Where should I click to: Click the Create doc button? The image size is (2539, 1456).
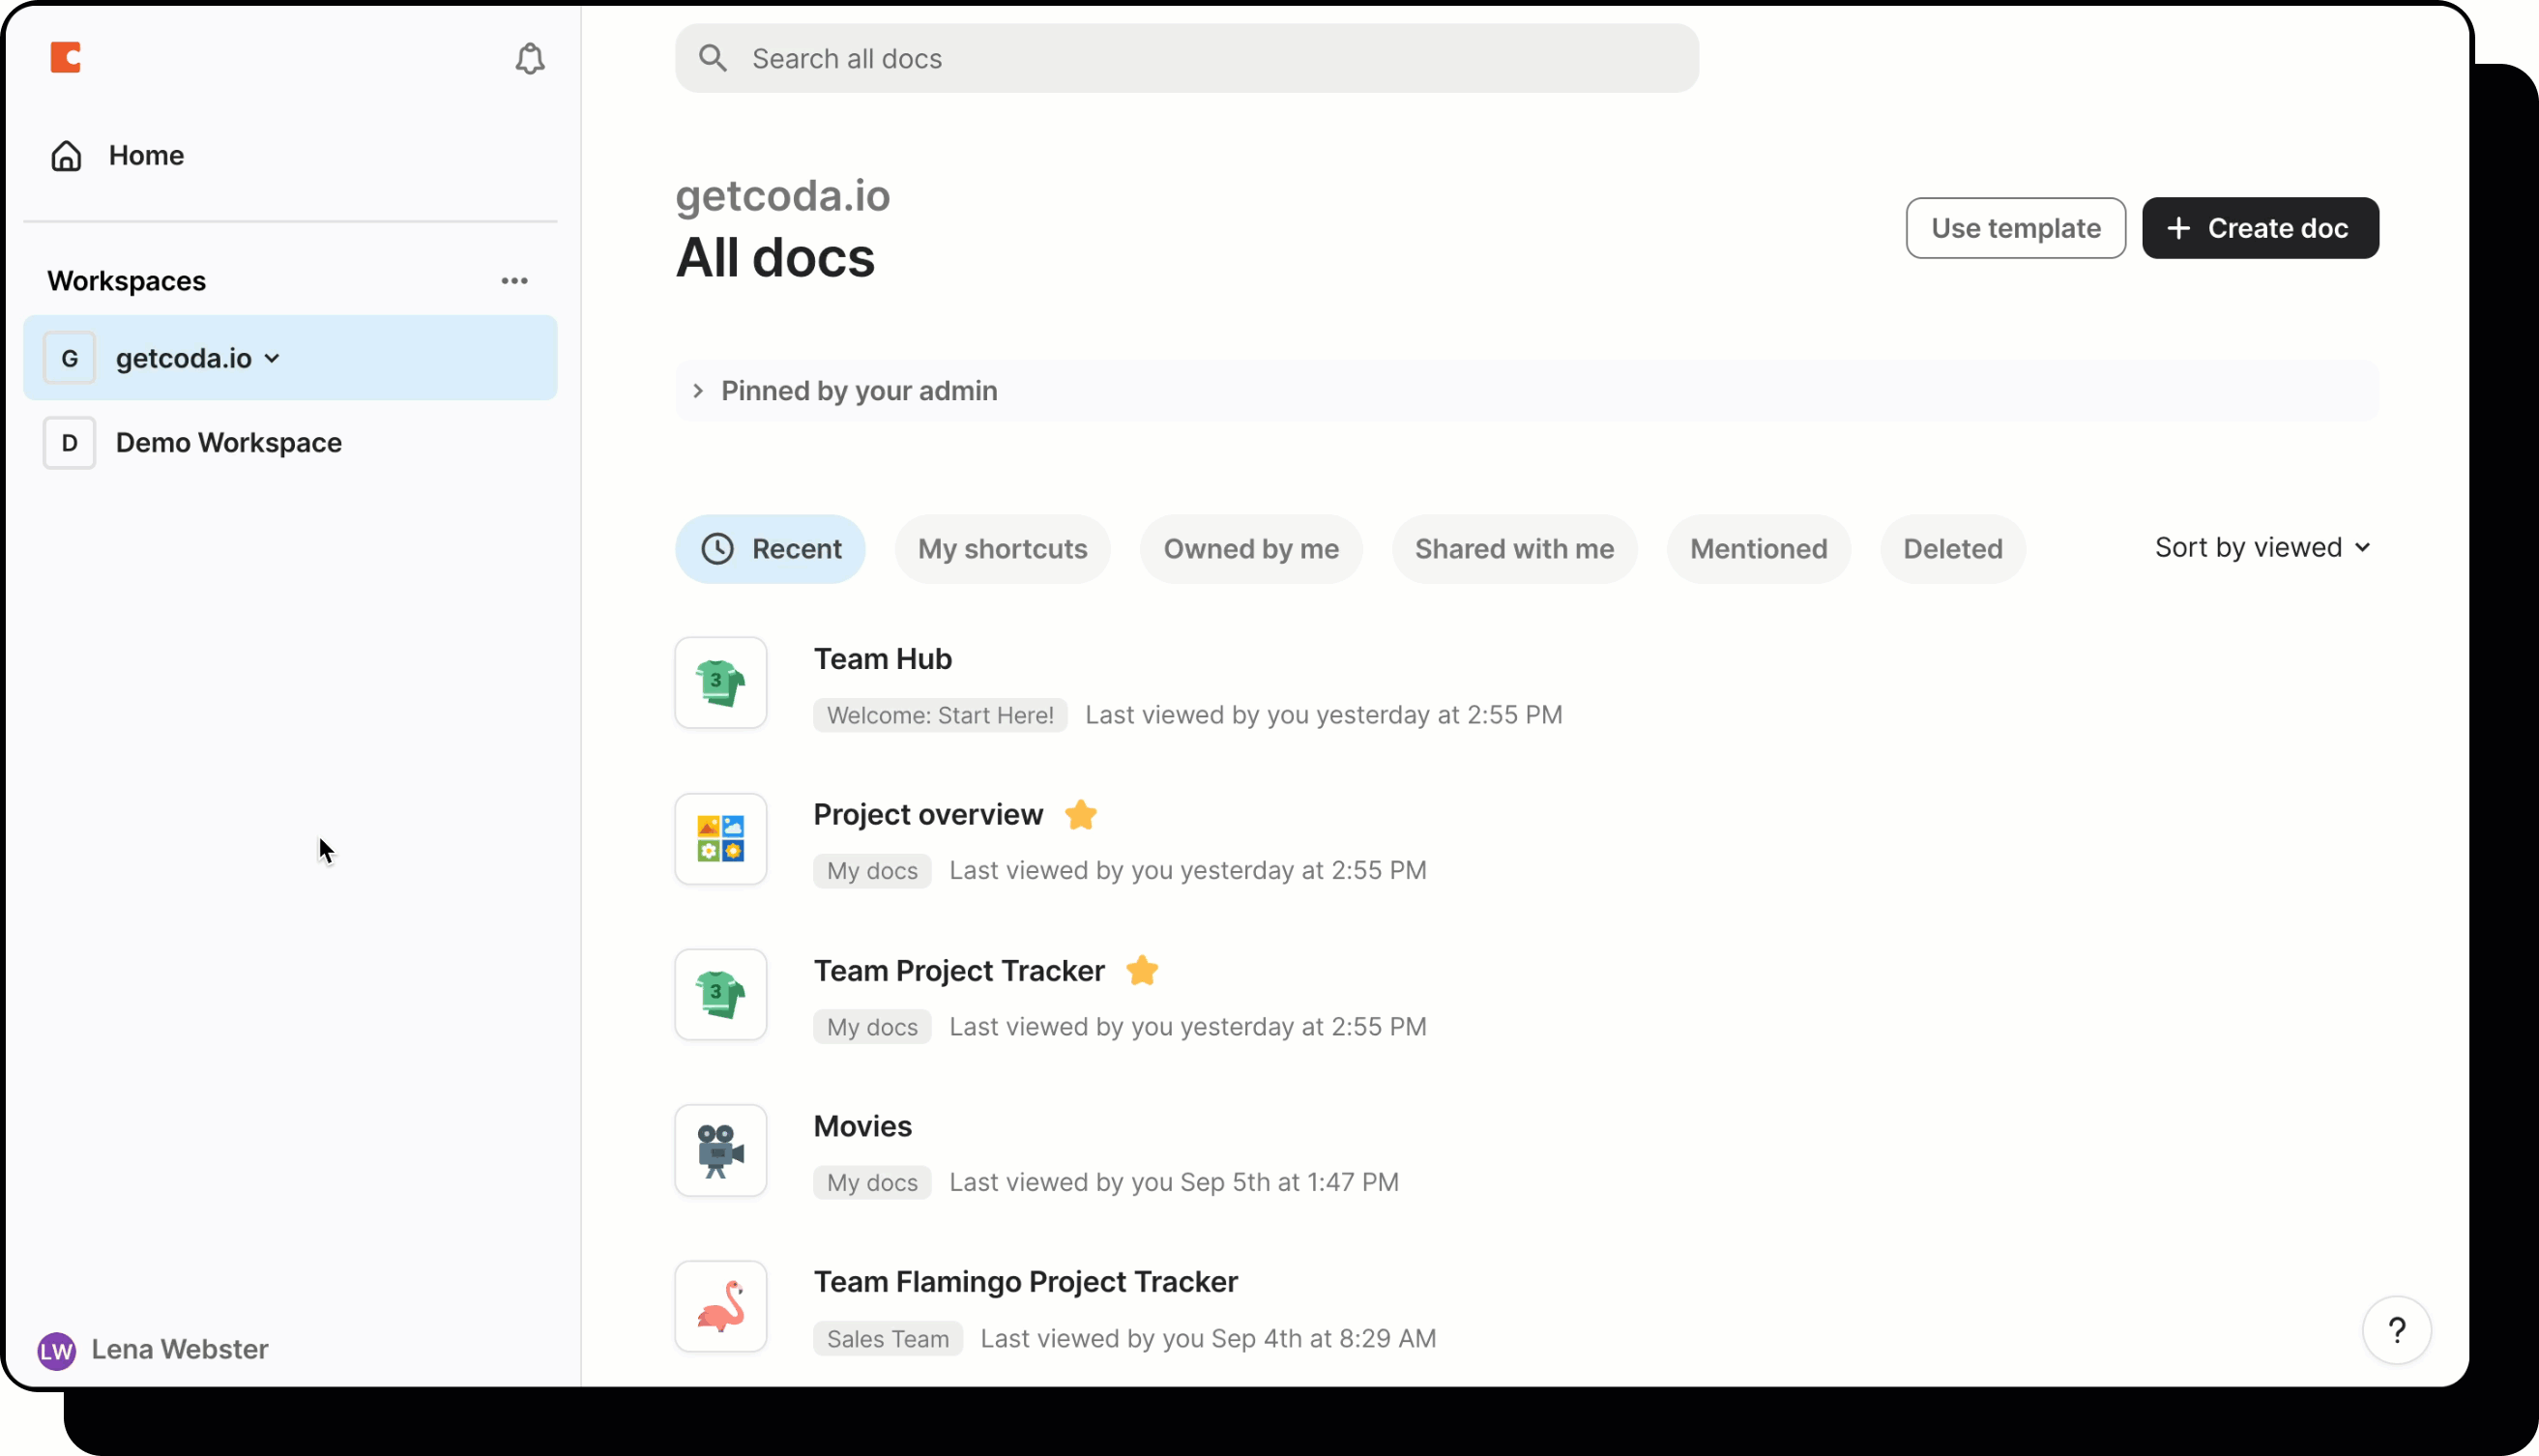[2260, 228]
